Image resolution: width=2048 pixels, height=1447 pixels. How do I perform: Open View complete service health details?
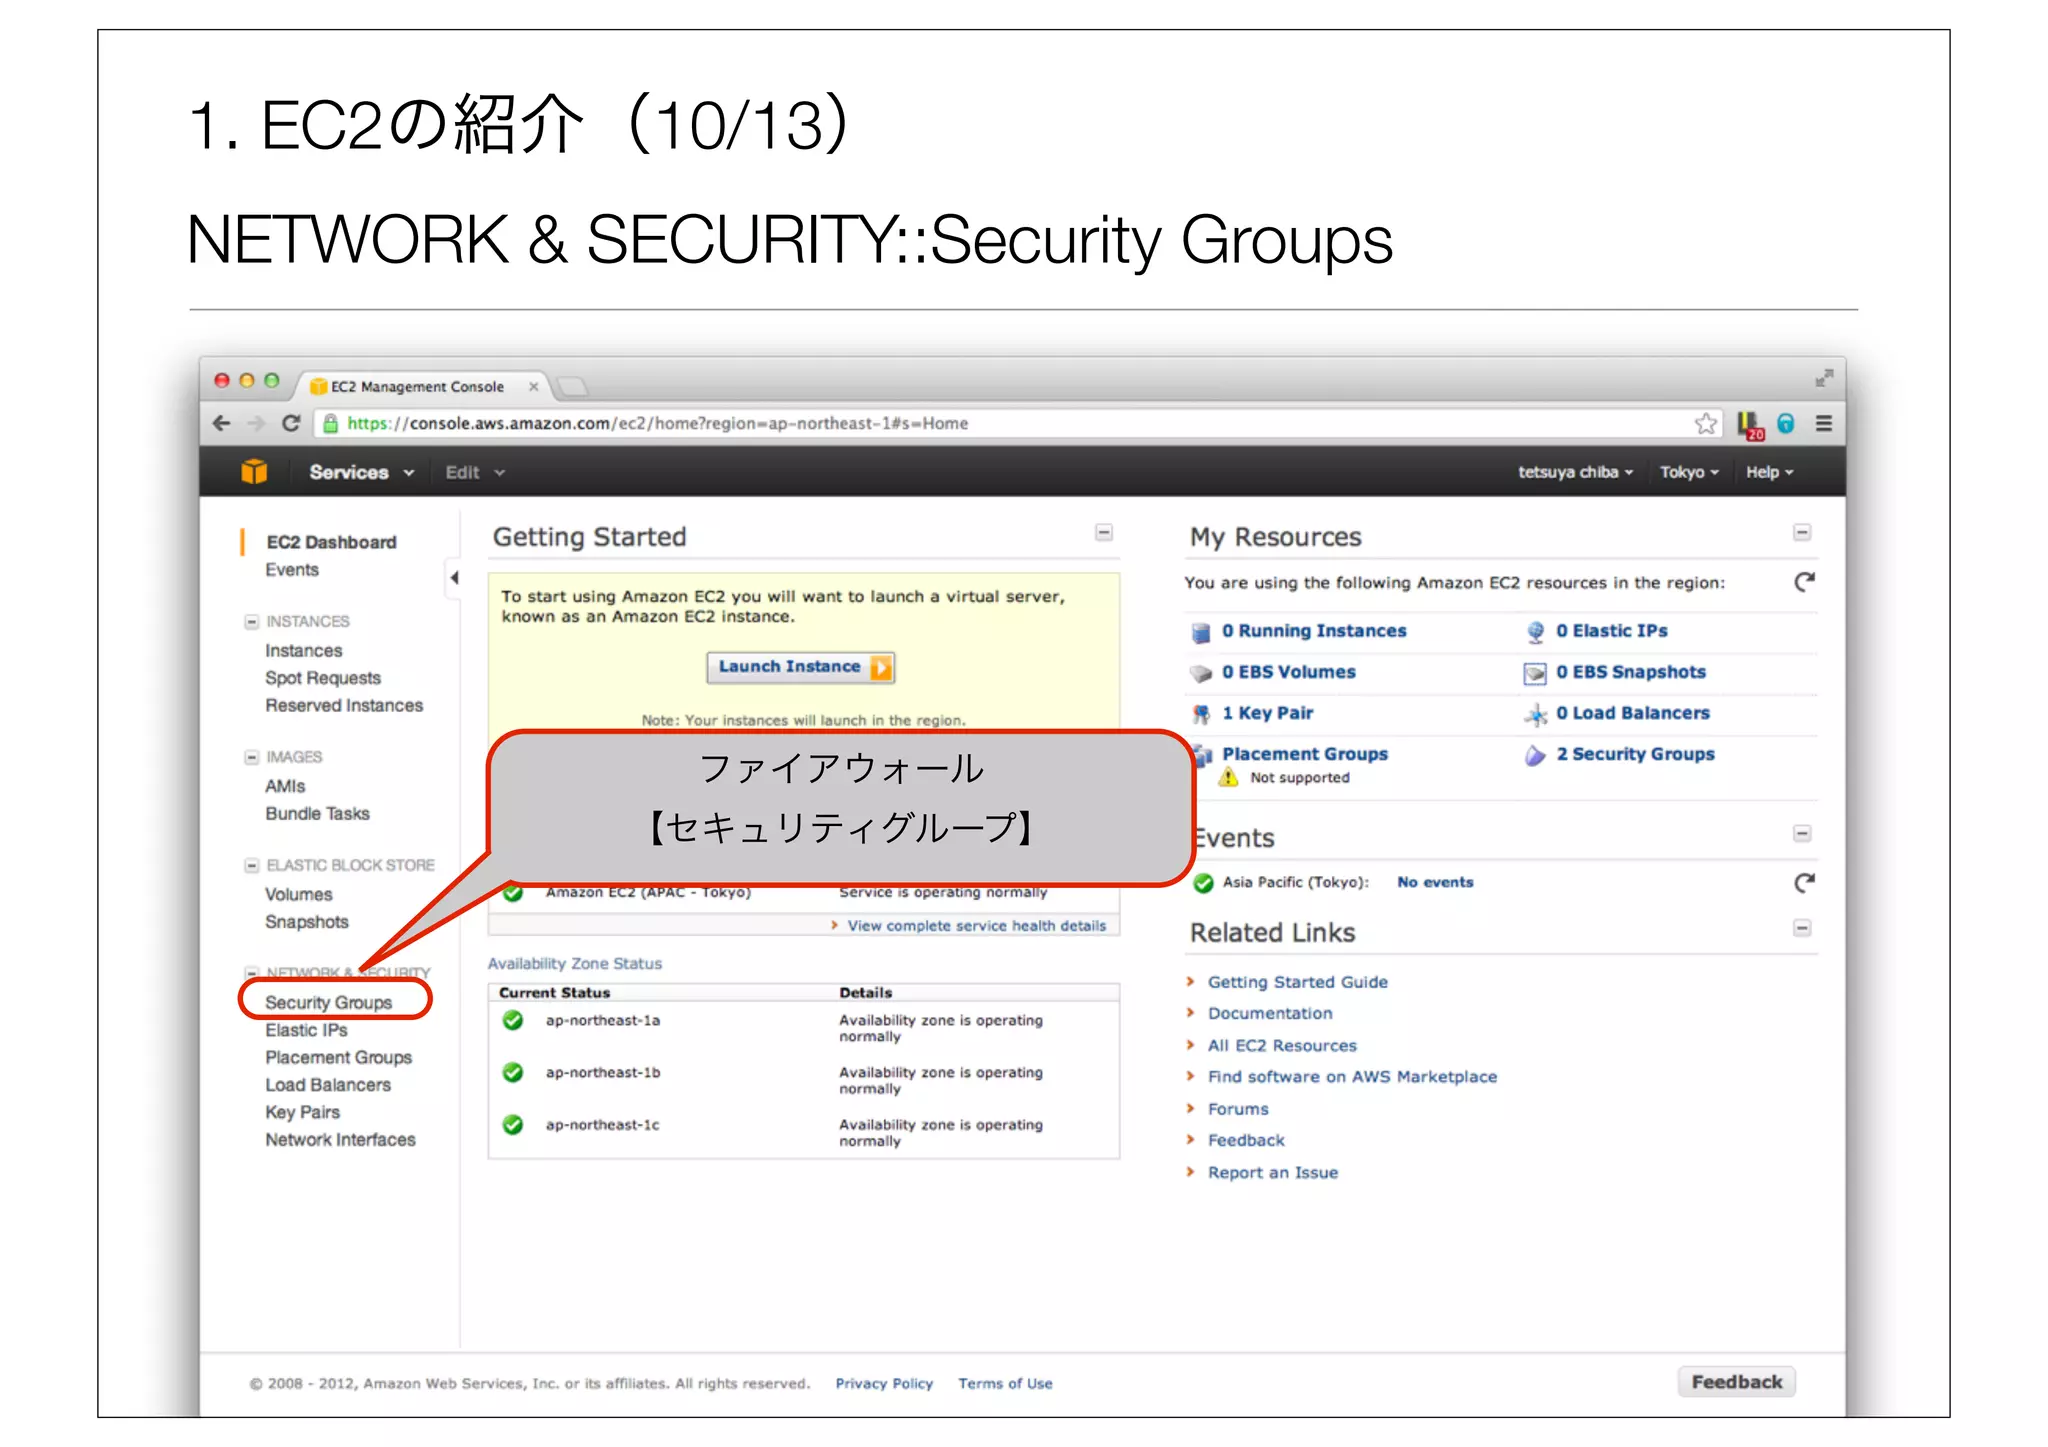(976, 926)
